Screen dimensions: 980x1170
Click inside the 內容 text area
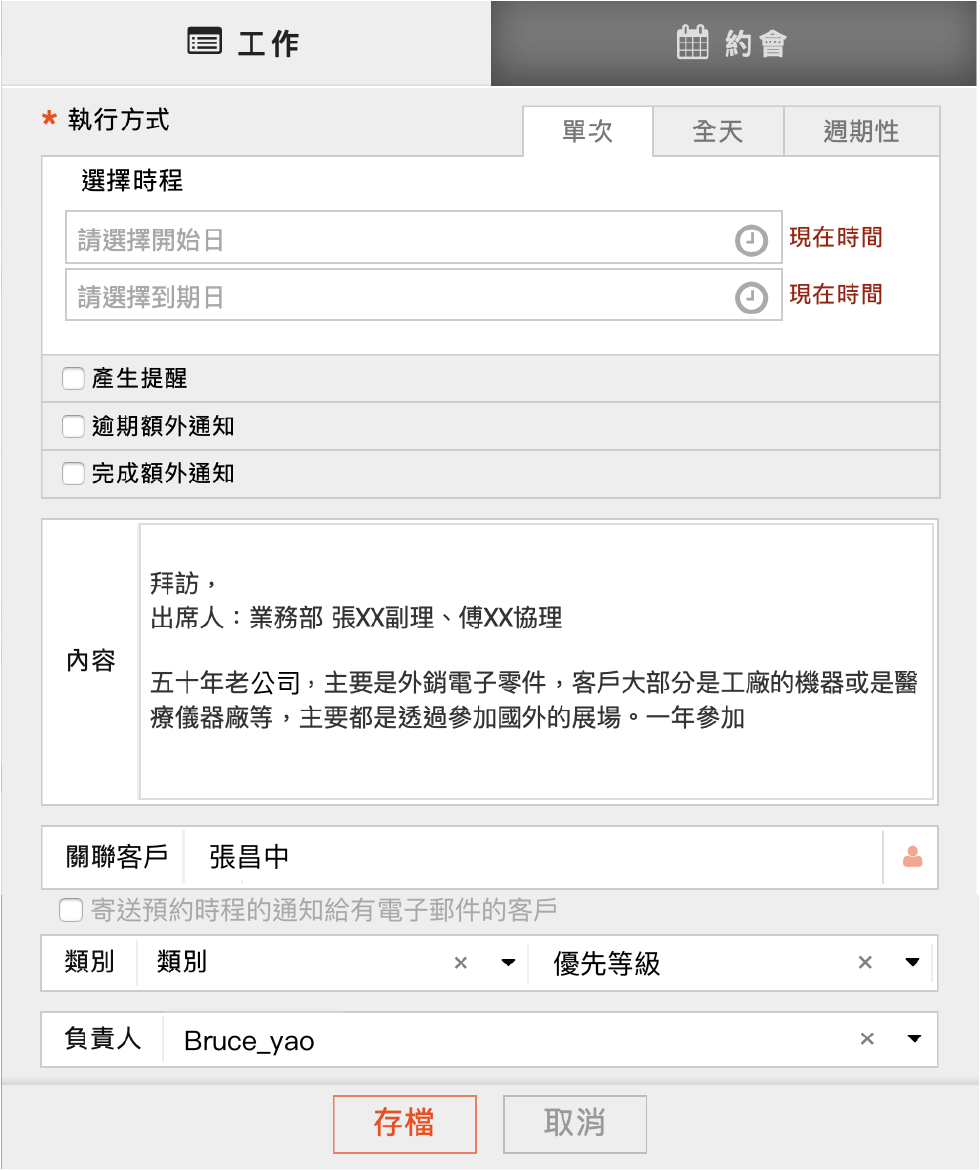tap(537, 661)
